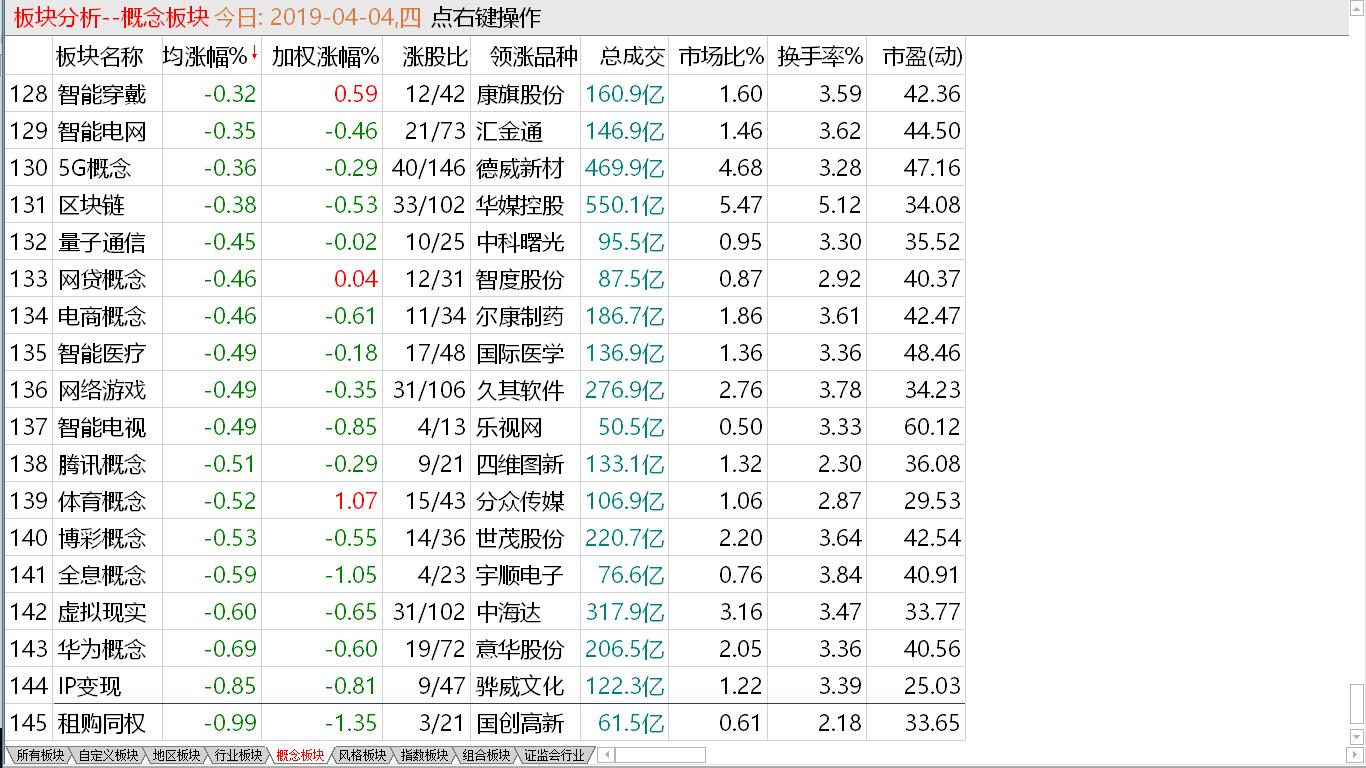Click leading stock 华媒控股
The image size is (1366, 768).
520,205
